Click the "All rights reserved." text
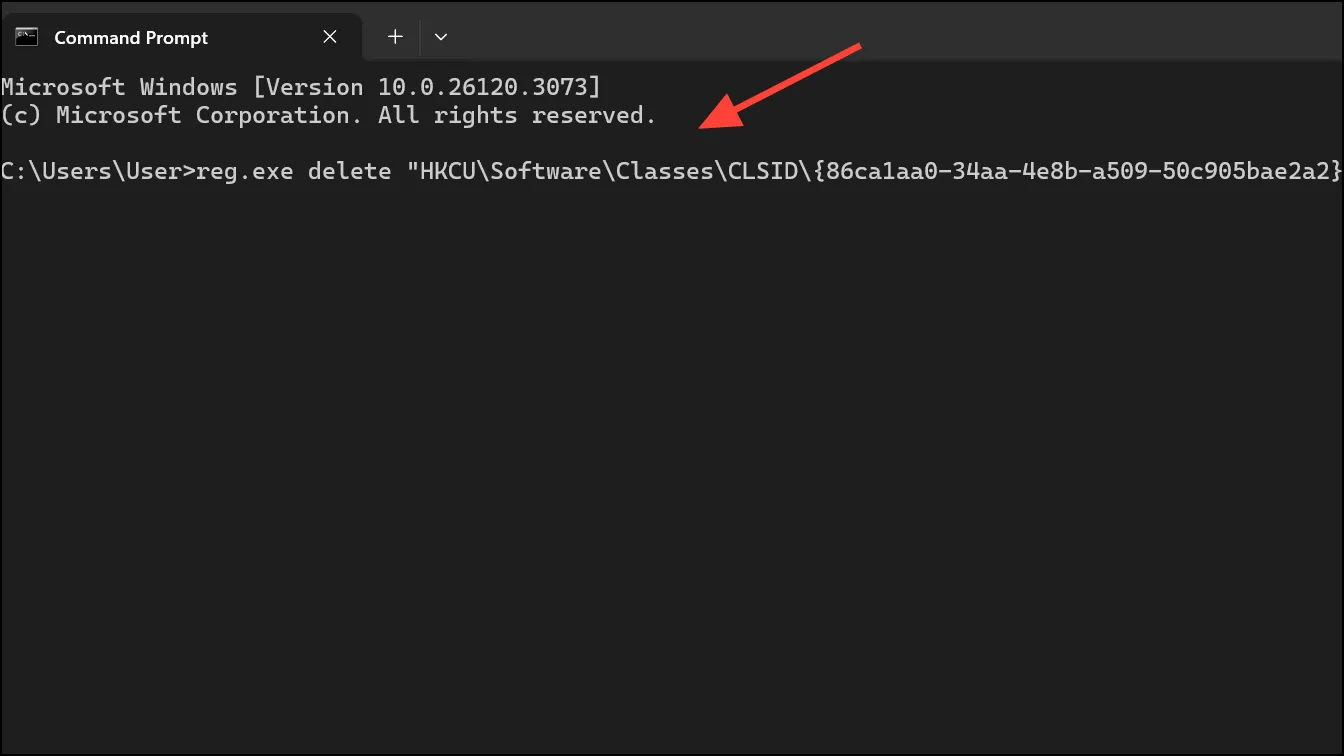This screenshot has height=756, width=1344. point(517,115)
